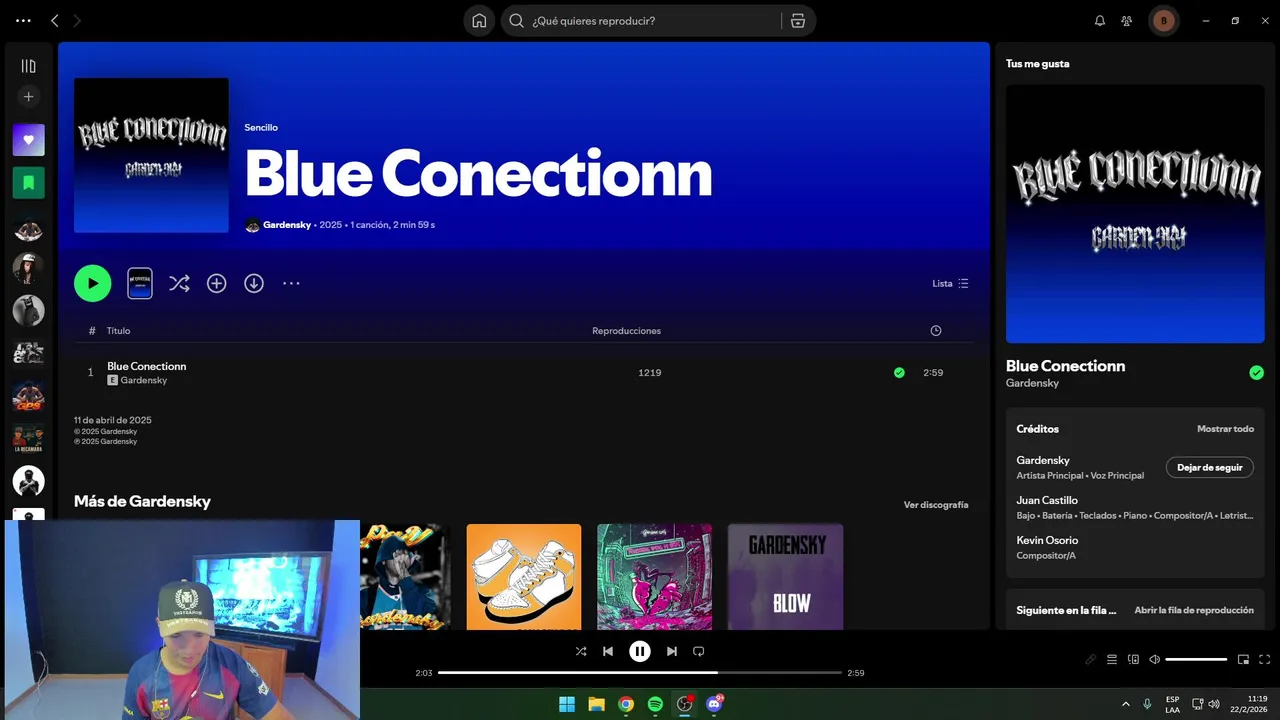Go back with the left arrow

[x=55, y=20]
